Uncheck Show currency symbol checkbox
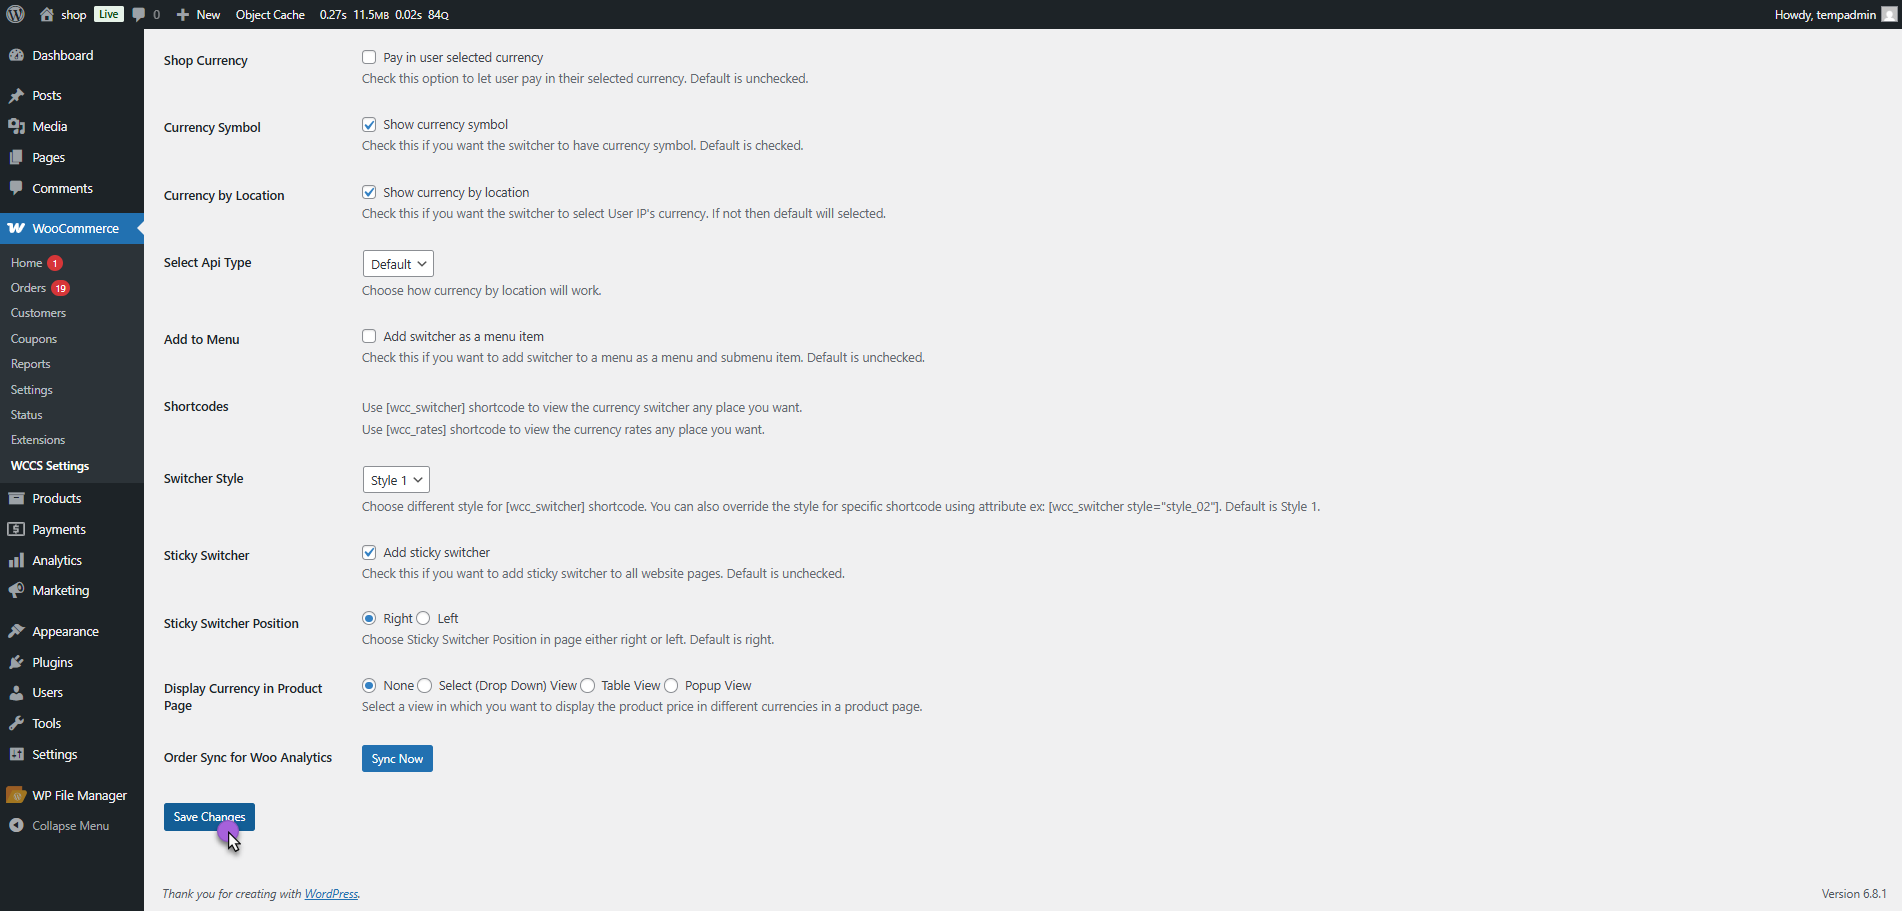 pos(369,125)
